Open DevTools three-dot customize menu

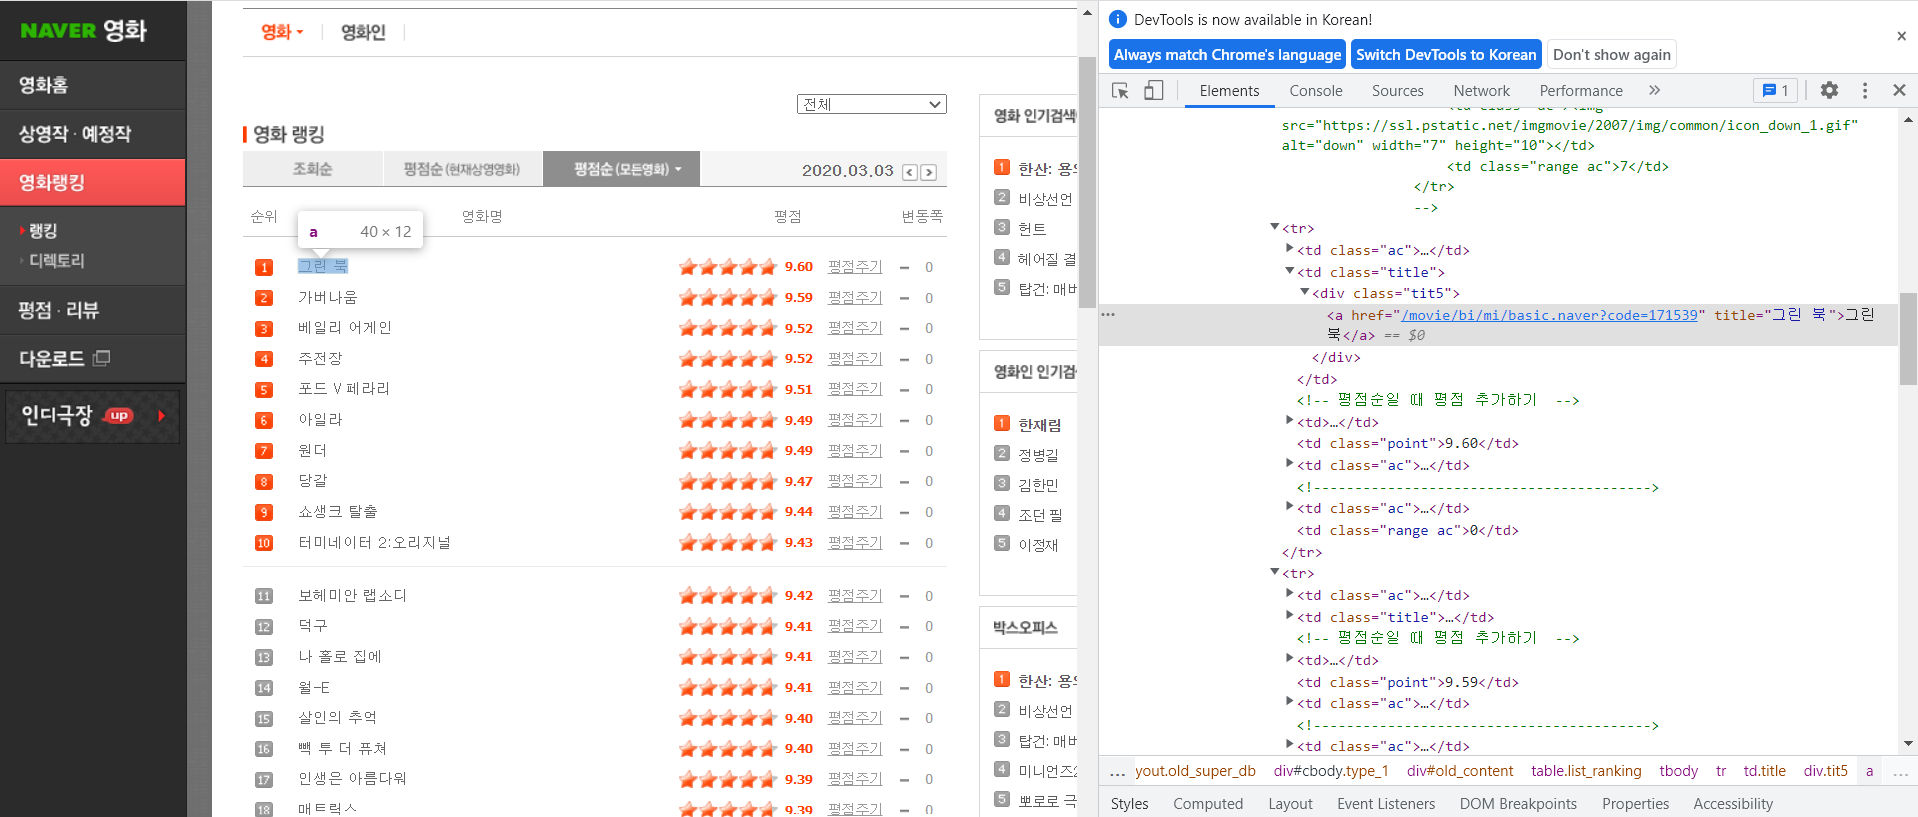point(1865,90)
